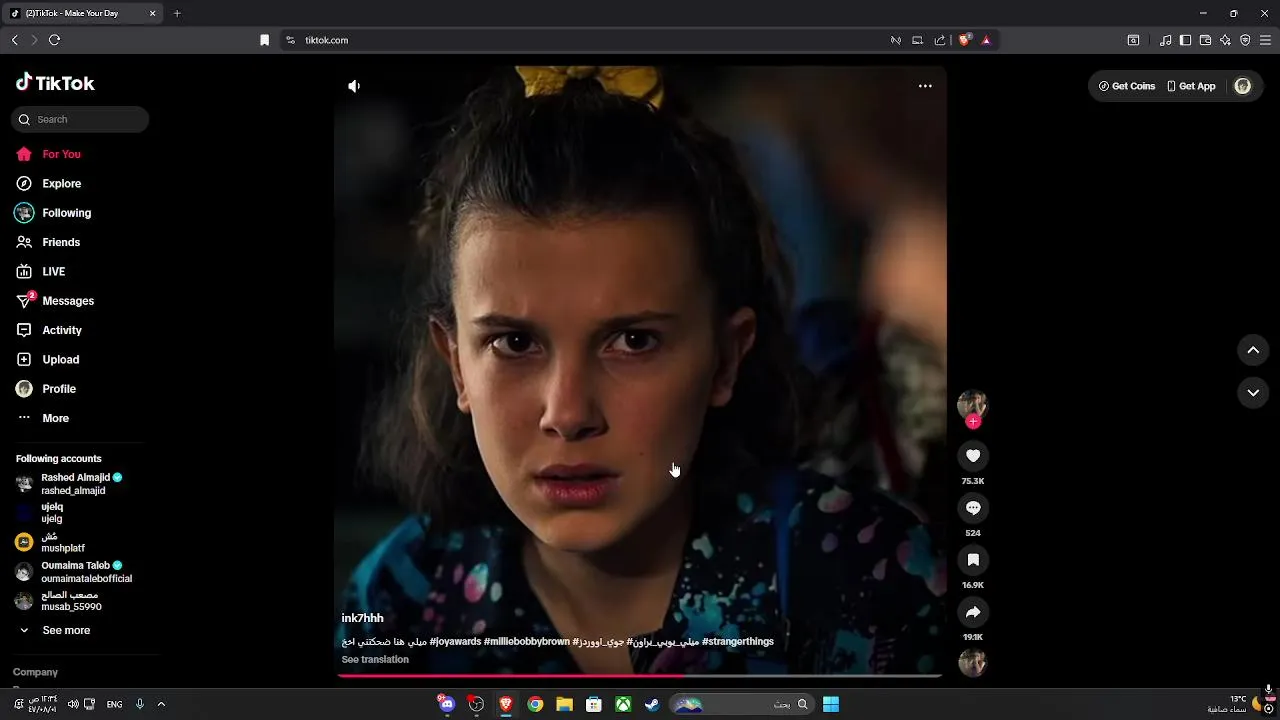Open Leo AI sparkle icon in toolbar

point(1225,40)
